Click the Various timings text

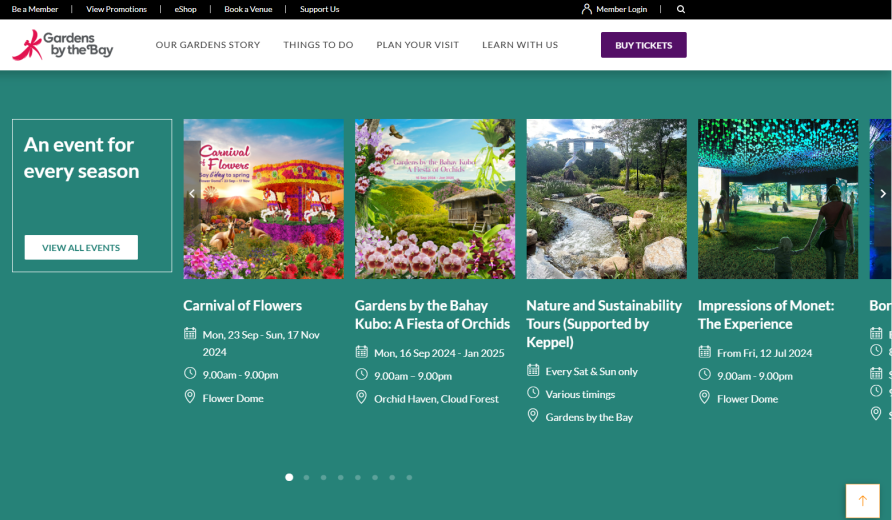[x=580, y=394]
